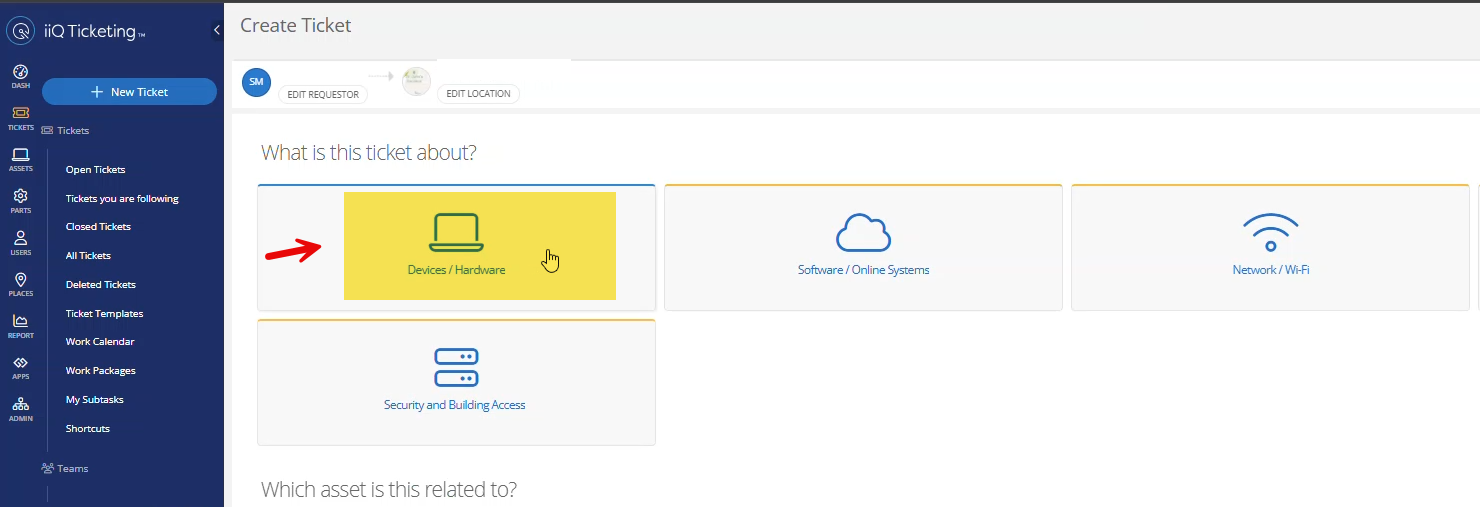Open Ticket Templates in the sidebar

[104, 314]
